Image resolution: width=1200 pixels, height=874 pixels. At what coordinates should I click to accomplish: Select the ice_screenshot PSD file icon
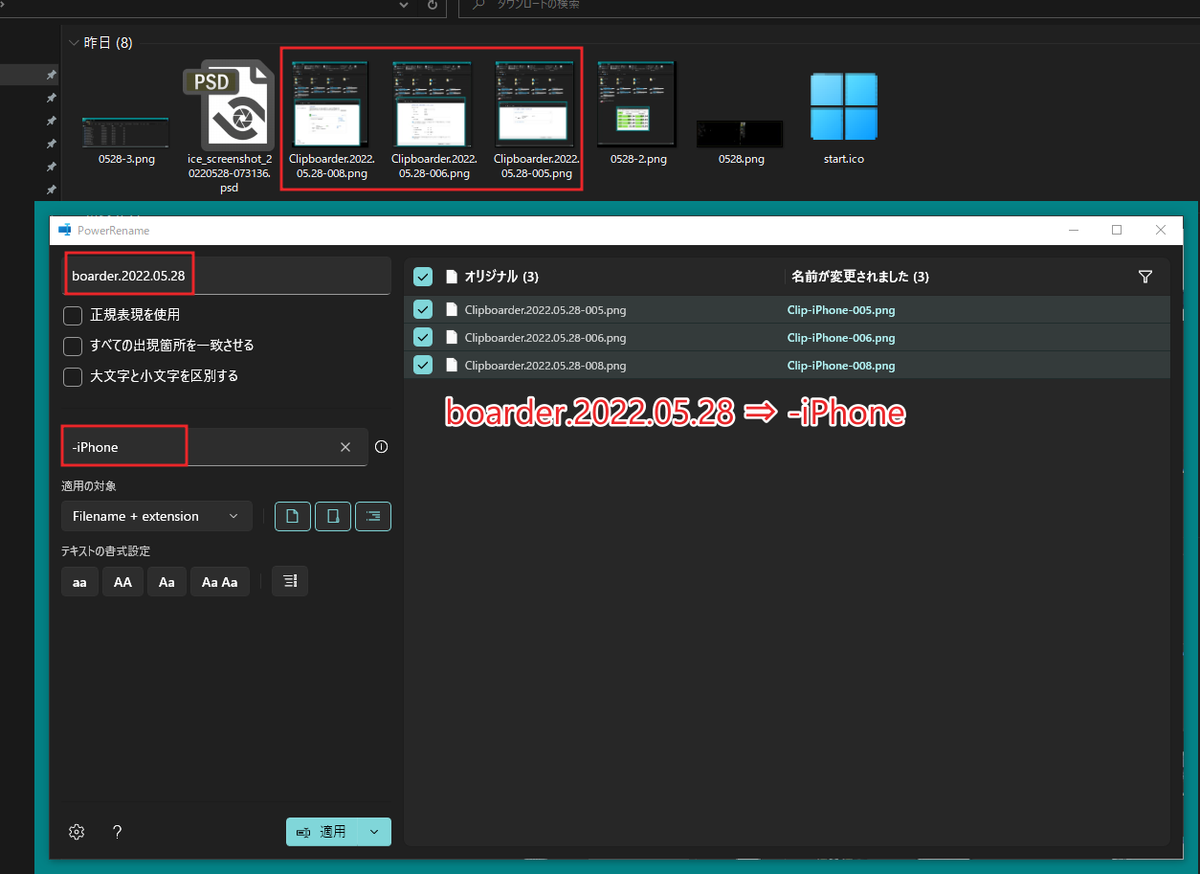229,105
